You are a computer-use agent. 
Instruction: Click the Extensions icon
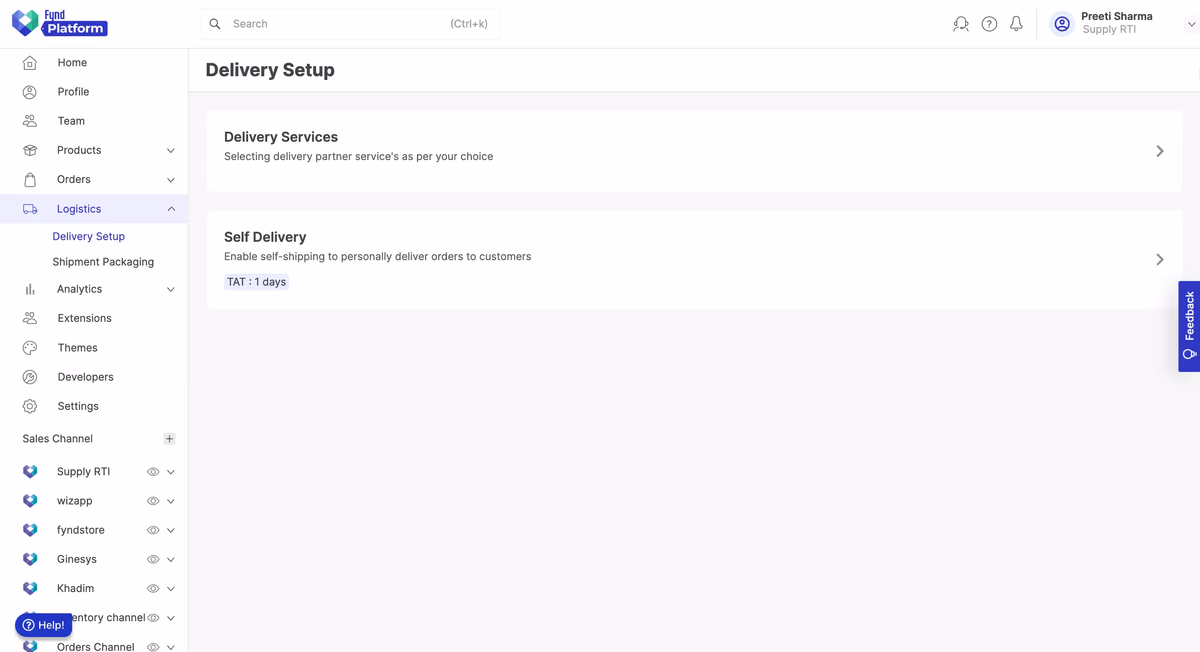(30, 318)
